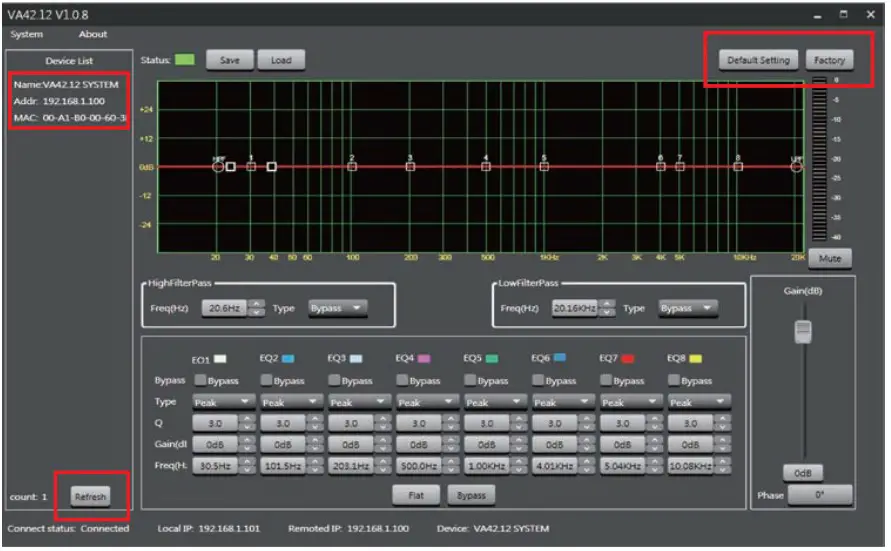Select the HPF circle node on graph
Viewport: 891px width, 551px height.
coord(218,166)
